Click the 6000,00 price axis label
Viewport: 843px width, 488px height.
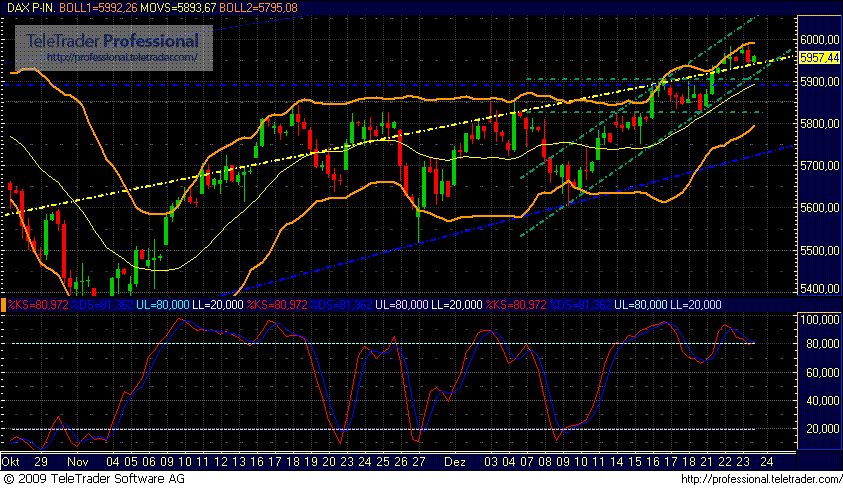[819, 39]
